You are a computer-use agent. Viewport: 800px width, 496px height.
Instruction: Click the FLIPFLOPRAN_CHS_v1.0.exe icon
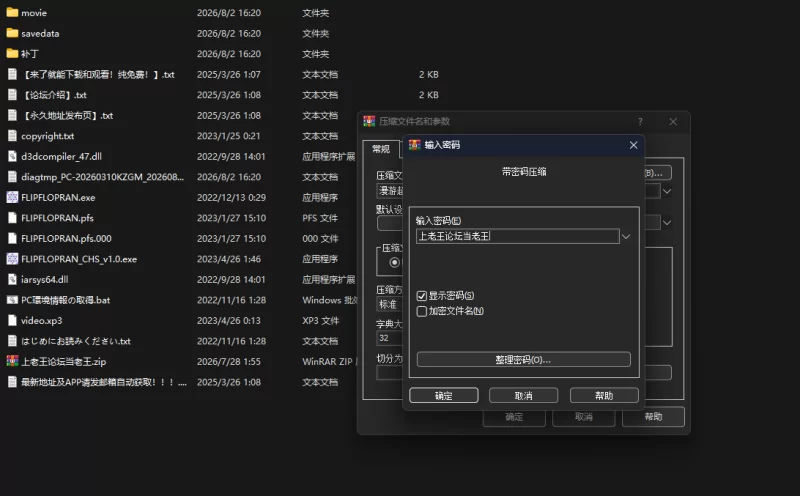pyautogui.click(x=12, y=259)
